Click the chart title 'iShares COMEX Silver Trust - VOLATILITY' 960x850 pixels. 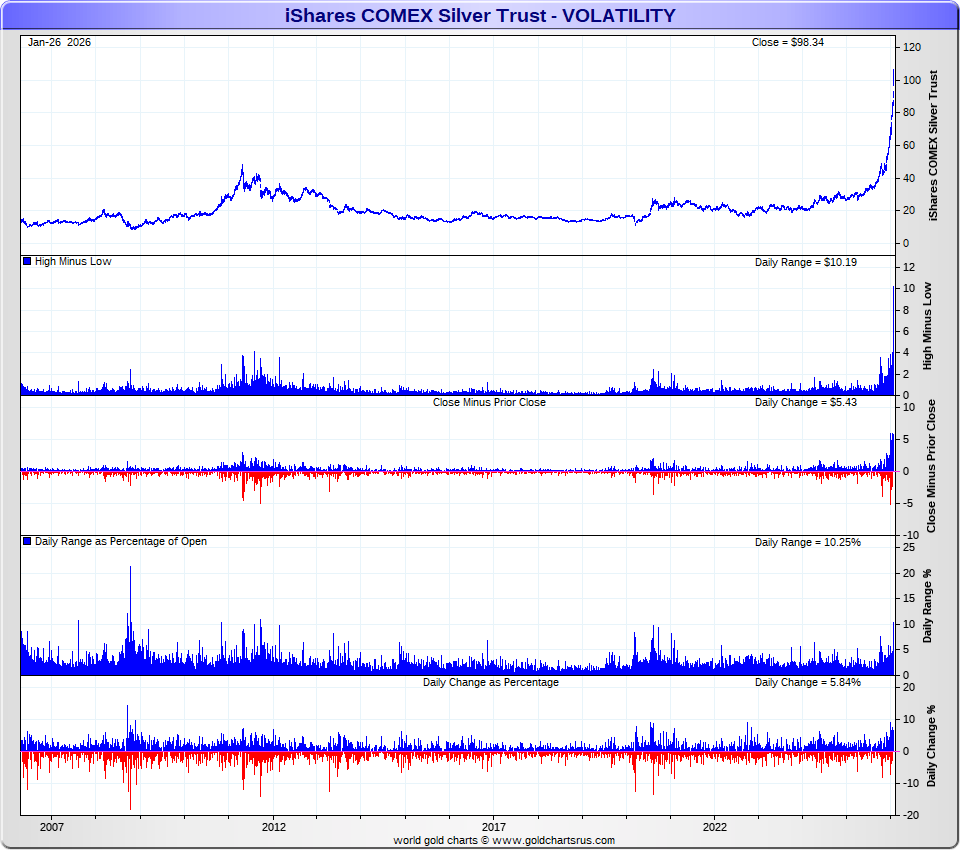click(x=480, y=15)
